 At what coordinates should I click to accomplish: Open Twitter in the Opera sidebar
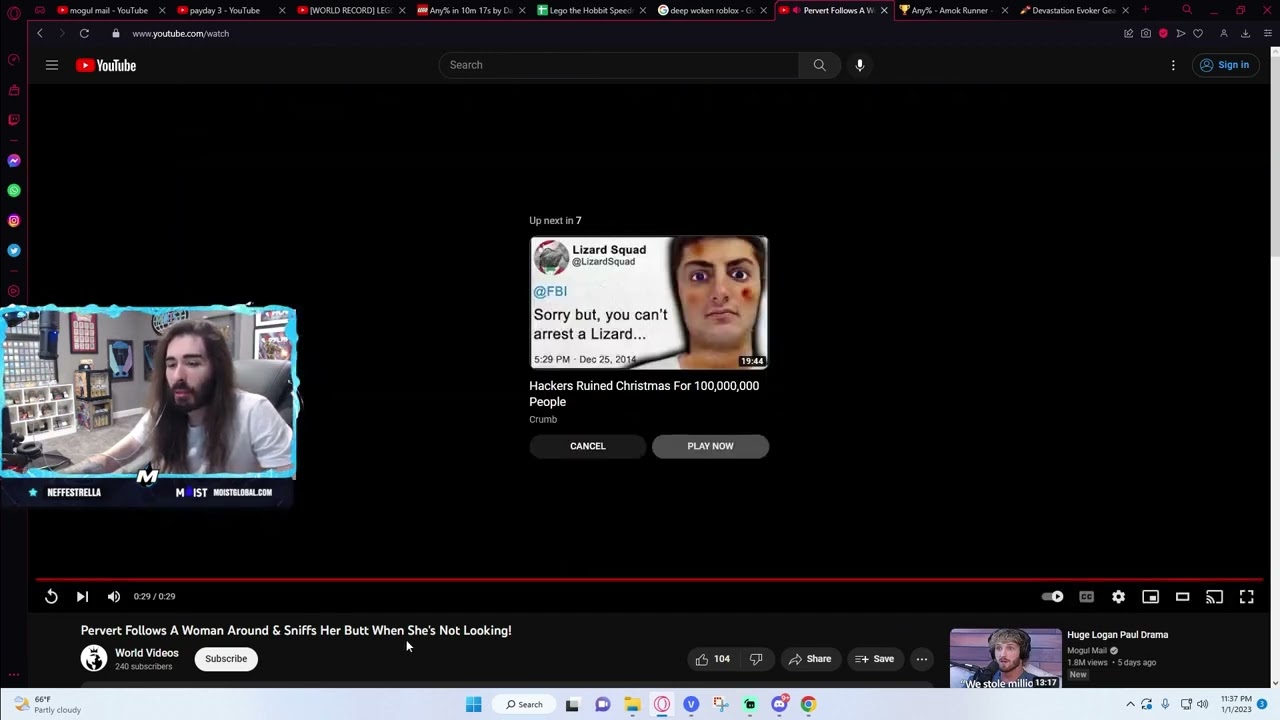click(x=14, y=250)
